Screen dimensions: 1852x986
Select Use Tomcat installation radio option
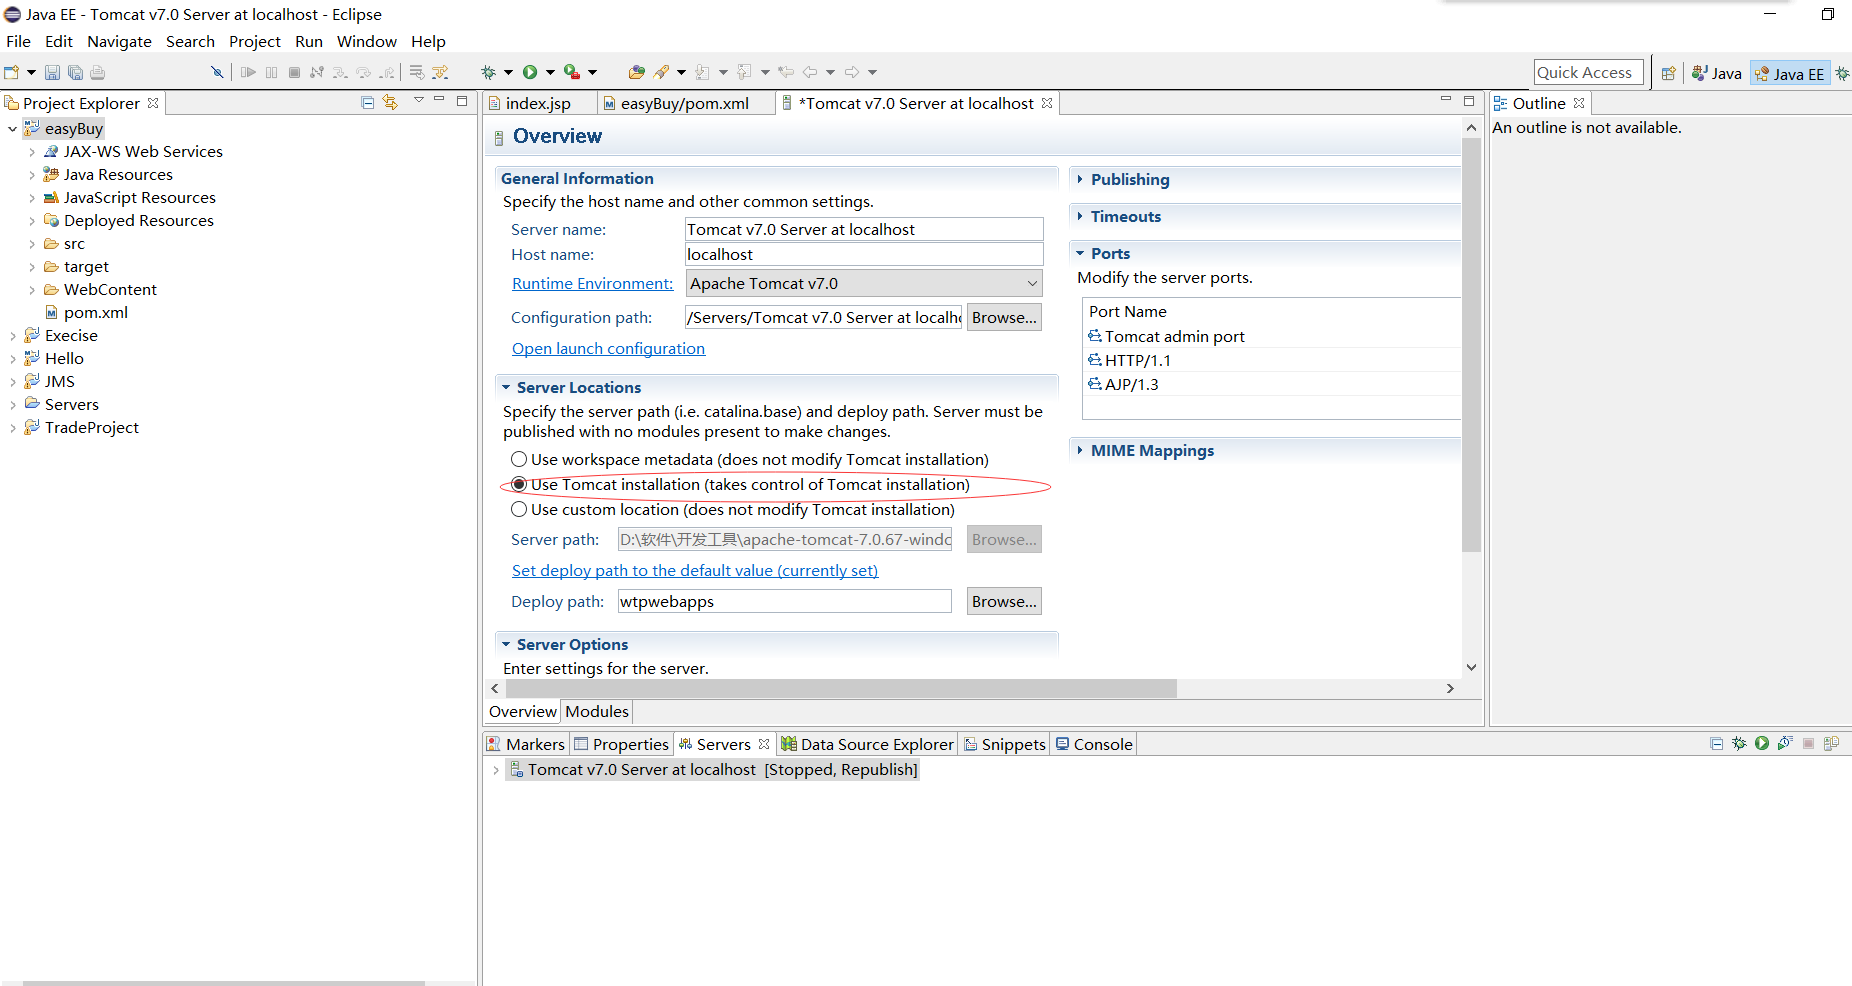pyautogui.click(x=519, y=484)
